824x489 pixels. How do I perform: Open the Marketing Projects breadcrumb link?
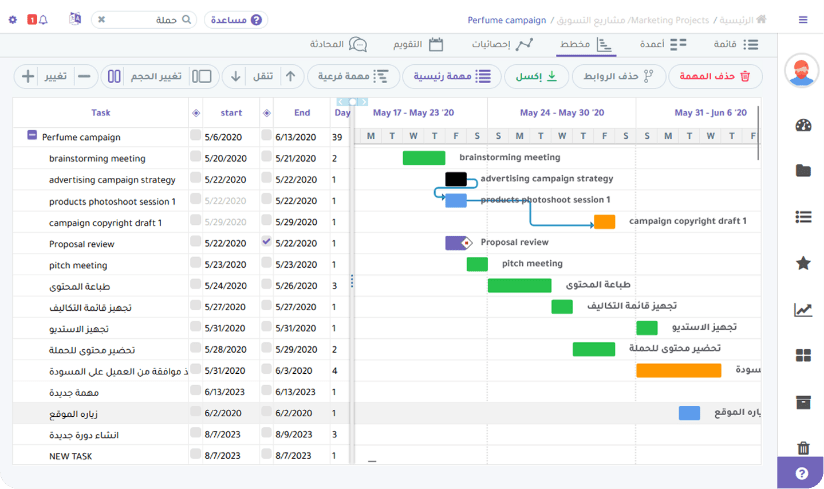[x=633, y=20]
